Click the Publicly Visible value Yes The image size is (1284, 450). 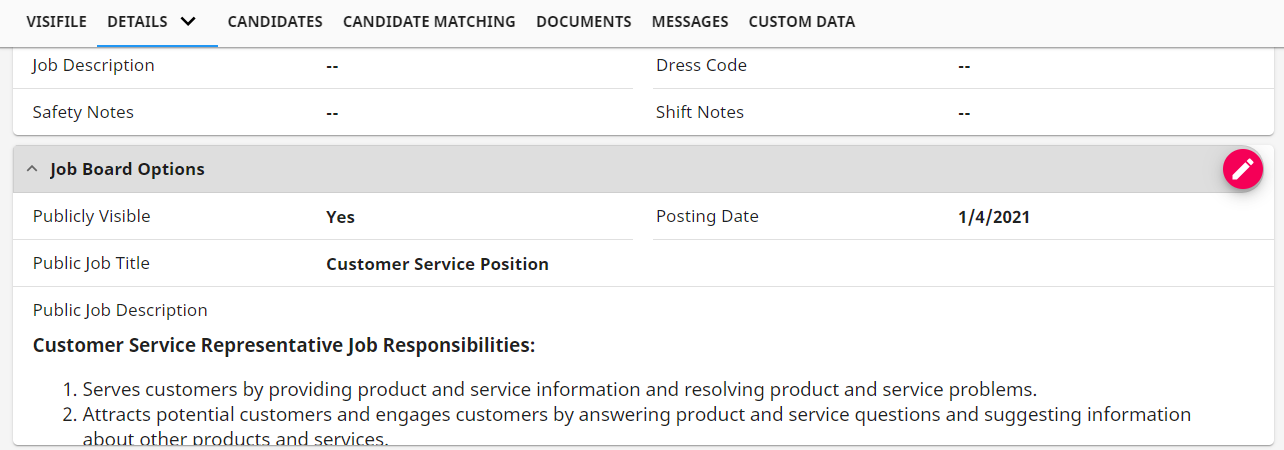[x=340, y=217]
